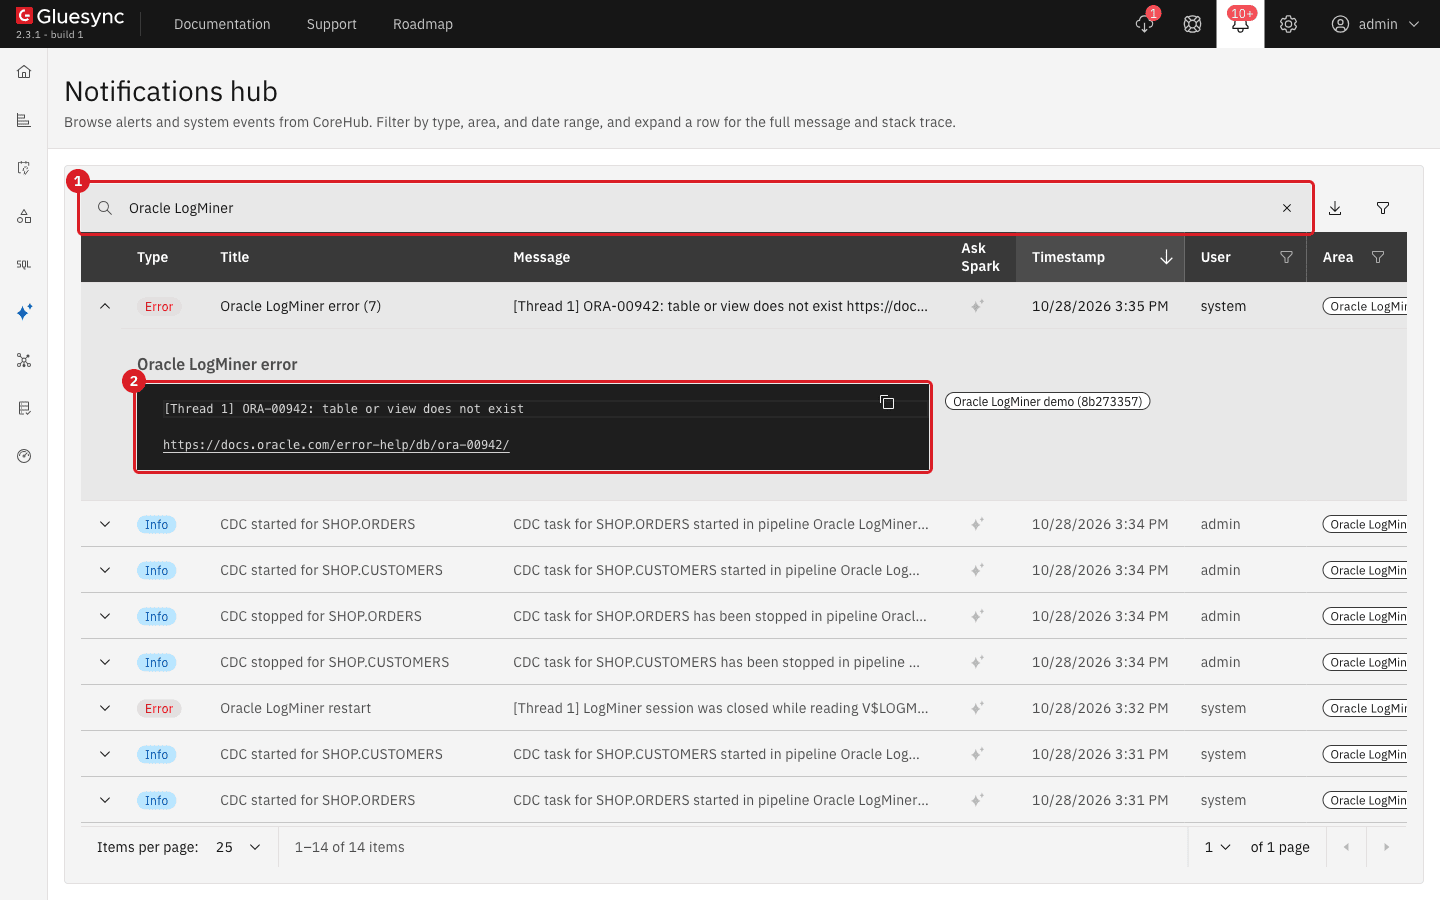Click the network nodes icon in the sidebar
The image size is (1440, 900).
[x=24, y=360]
